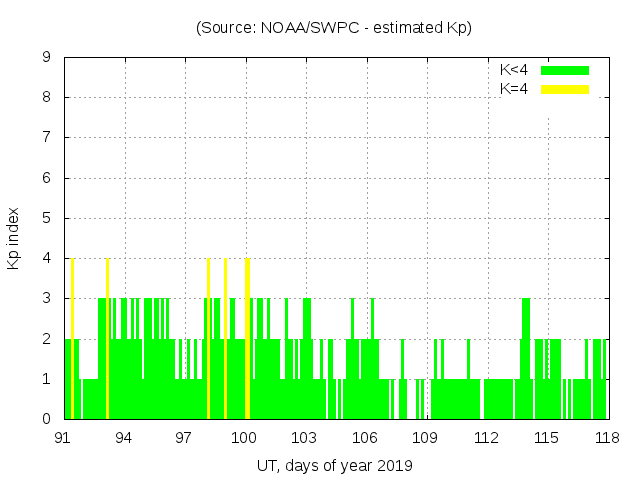The width and height of the screenshot is (640, 480).
Task: Click the tall green bar near day 114
Action: click(526, 358)
